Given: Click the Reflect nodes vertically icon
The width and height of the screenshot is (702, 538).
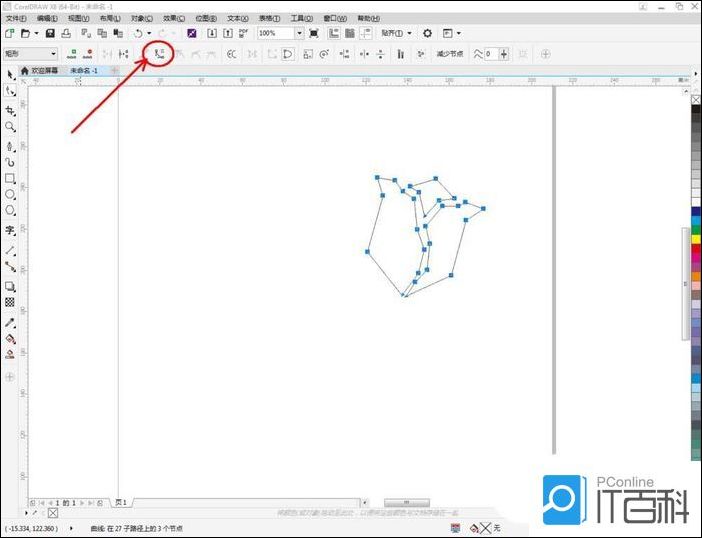Looking at the screenshot, I should [381, 54].
